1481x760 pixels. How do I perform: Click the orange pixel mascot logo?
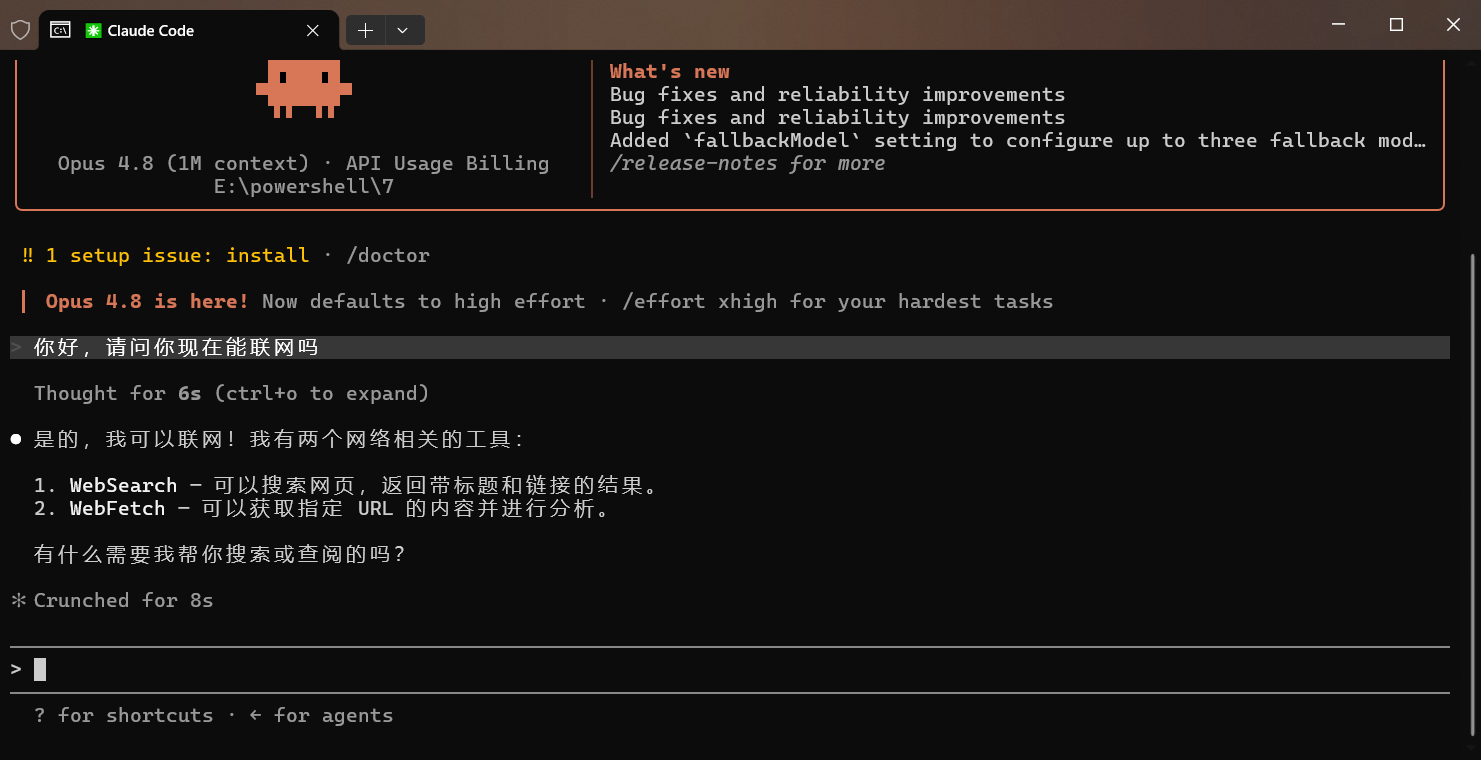(x=304, y=89)
